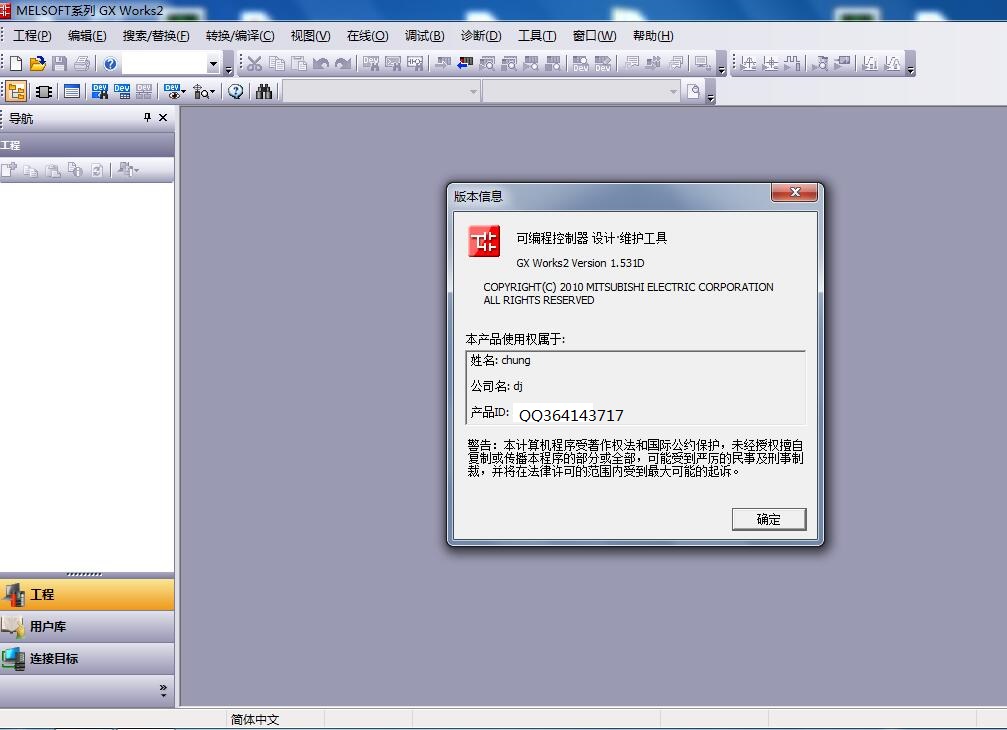Viewport: 1007px width, 730px height.
Task: Click the 确定 button in dialog
Action: click(768, 519)
